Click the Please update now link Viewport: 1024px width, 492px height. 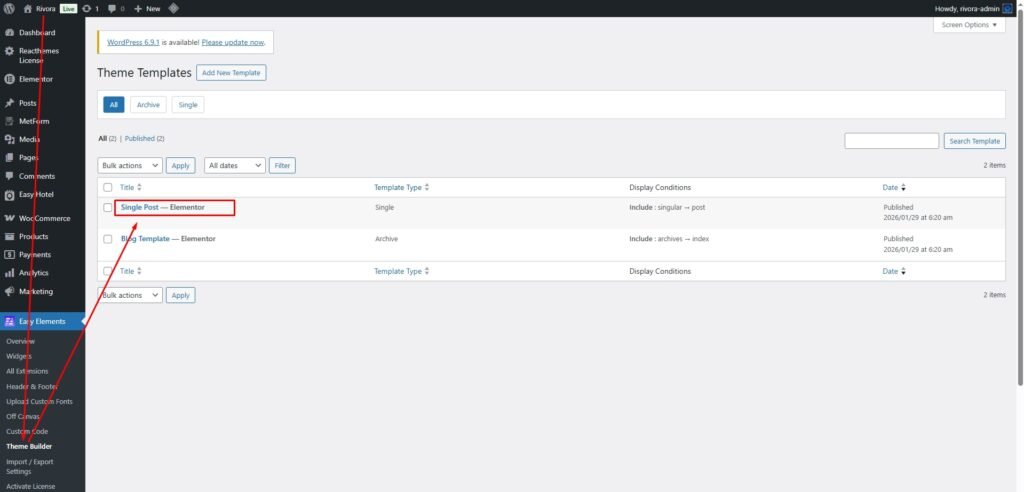tap(233, 43)
